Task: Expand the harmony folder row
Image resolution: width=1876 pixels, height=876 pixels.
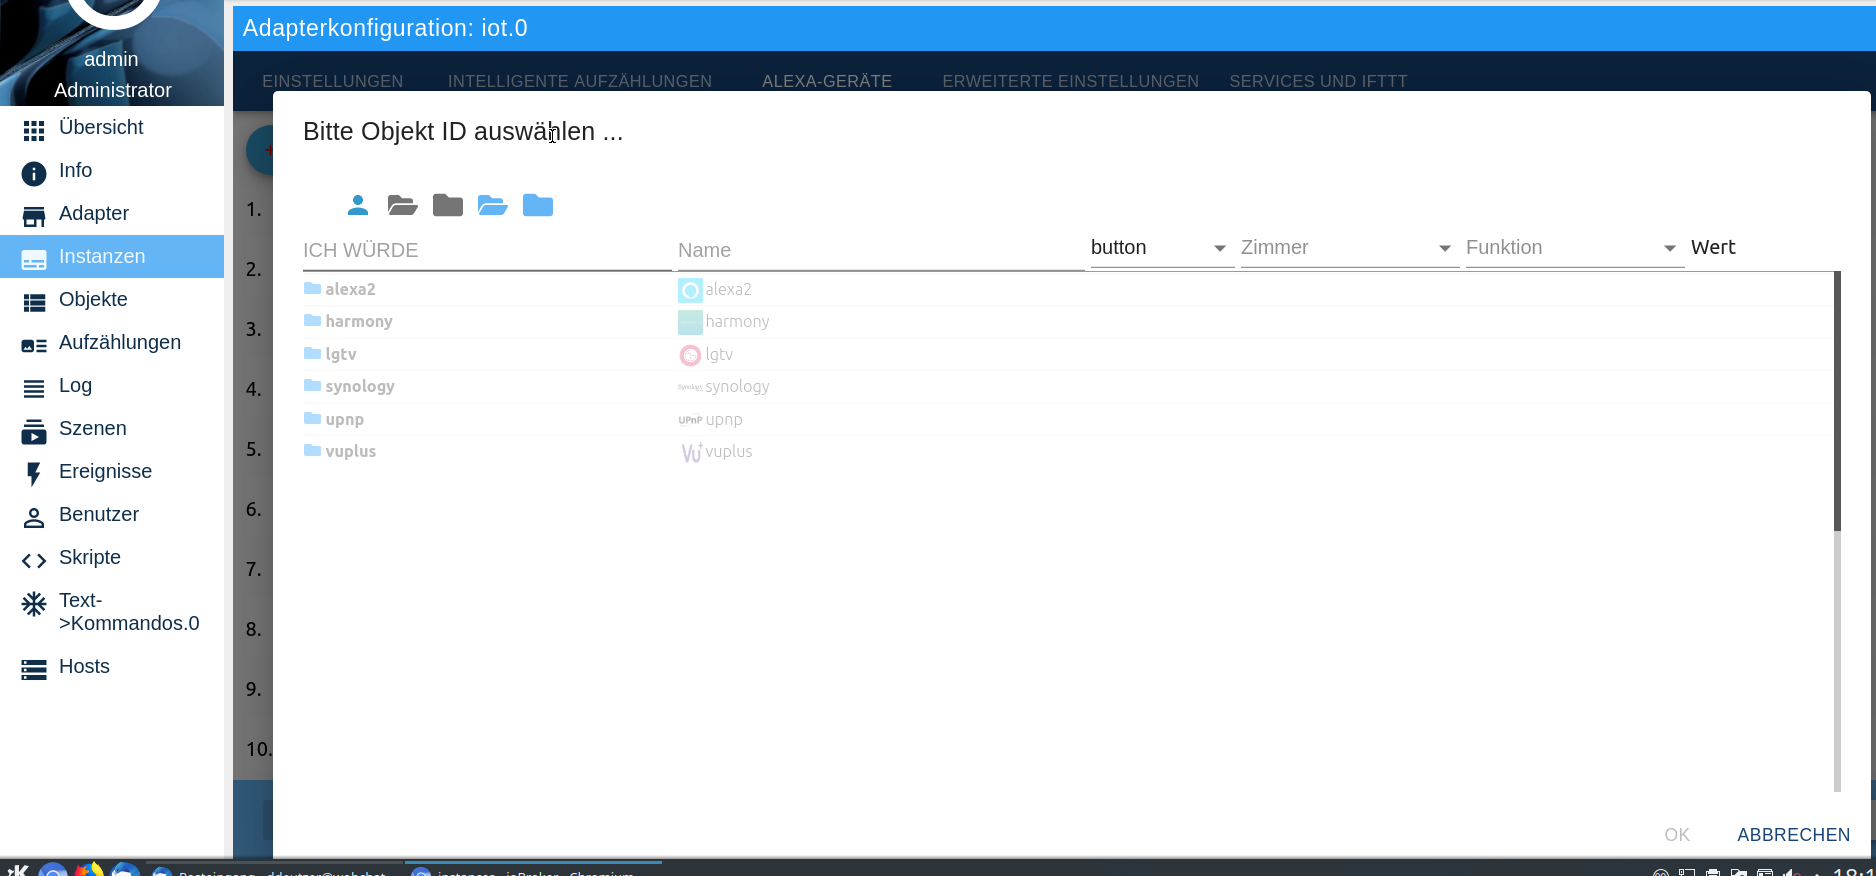Action: [312, 321]
